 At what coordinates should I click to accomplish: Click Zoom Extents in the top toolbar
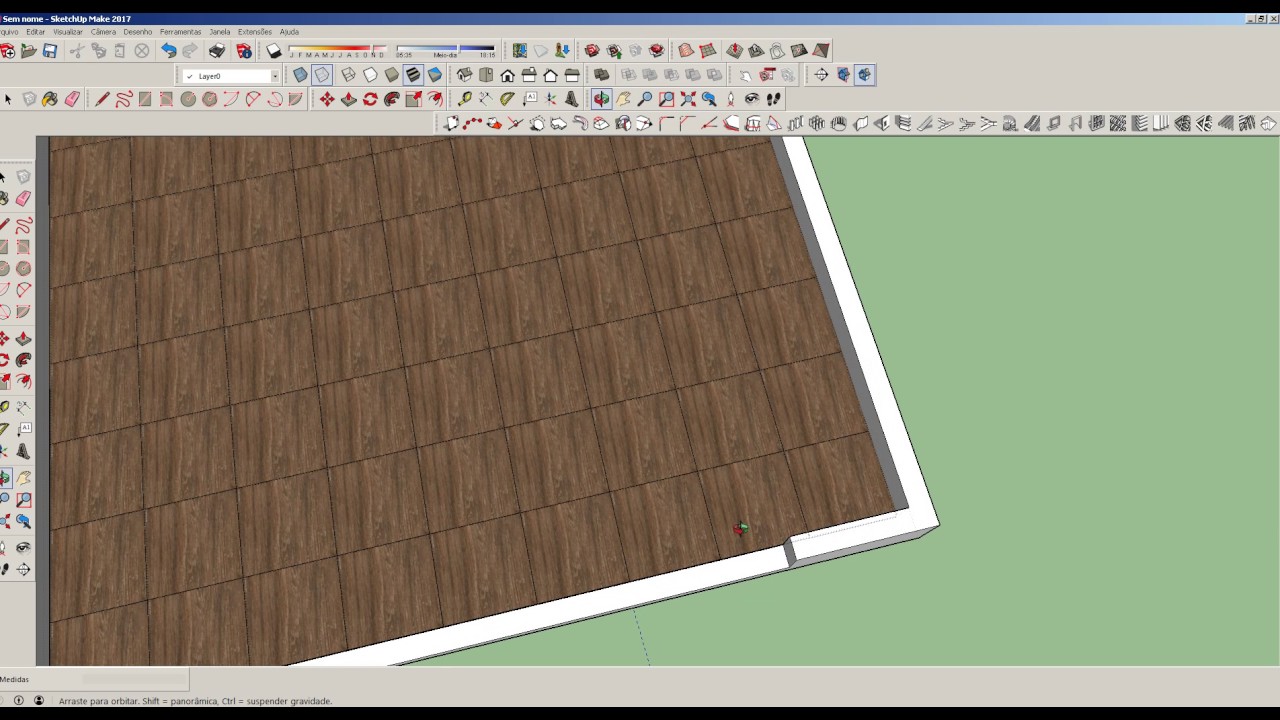click(x=688, y=99)
